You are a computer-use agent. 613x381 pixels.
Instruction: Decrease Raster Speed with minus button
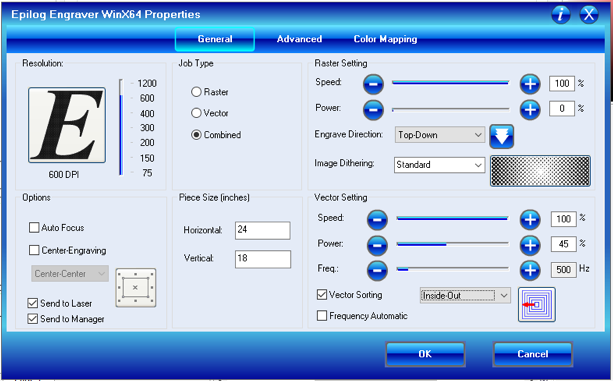click(373, 84)
